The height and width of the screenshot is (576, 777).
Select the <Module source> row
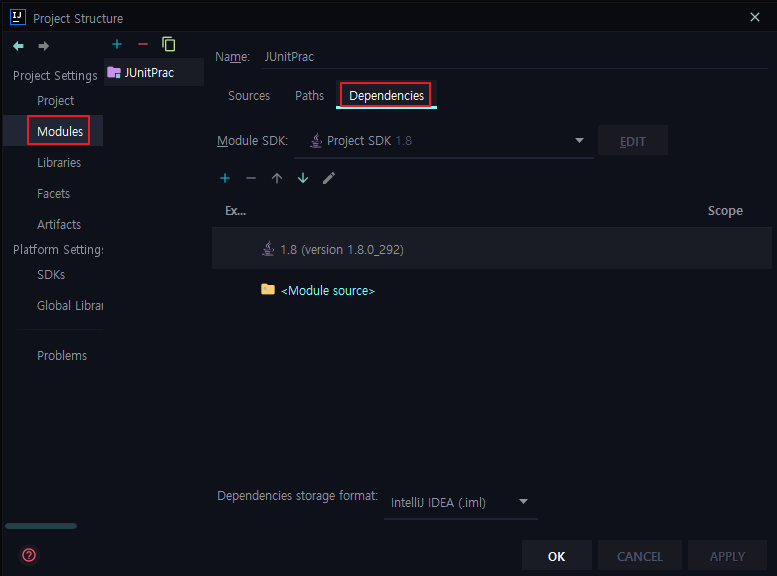point(492,290)
